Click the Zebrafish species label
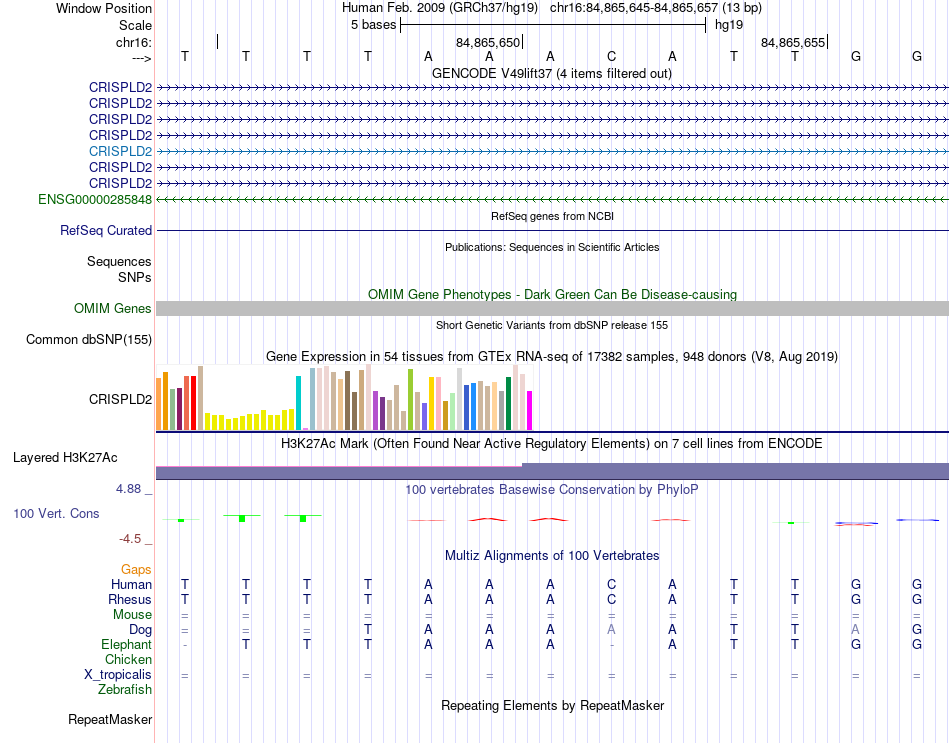The height and width of the screenshot is (743, 950). tap(125, 689)
